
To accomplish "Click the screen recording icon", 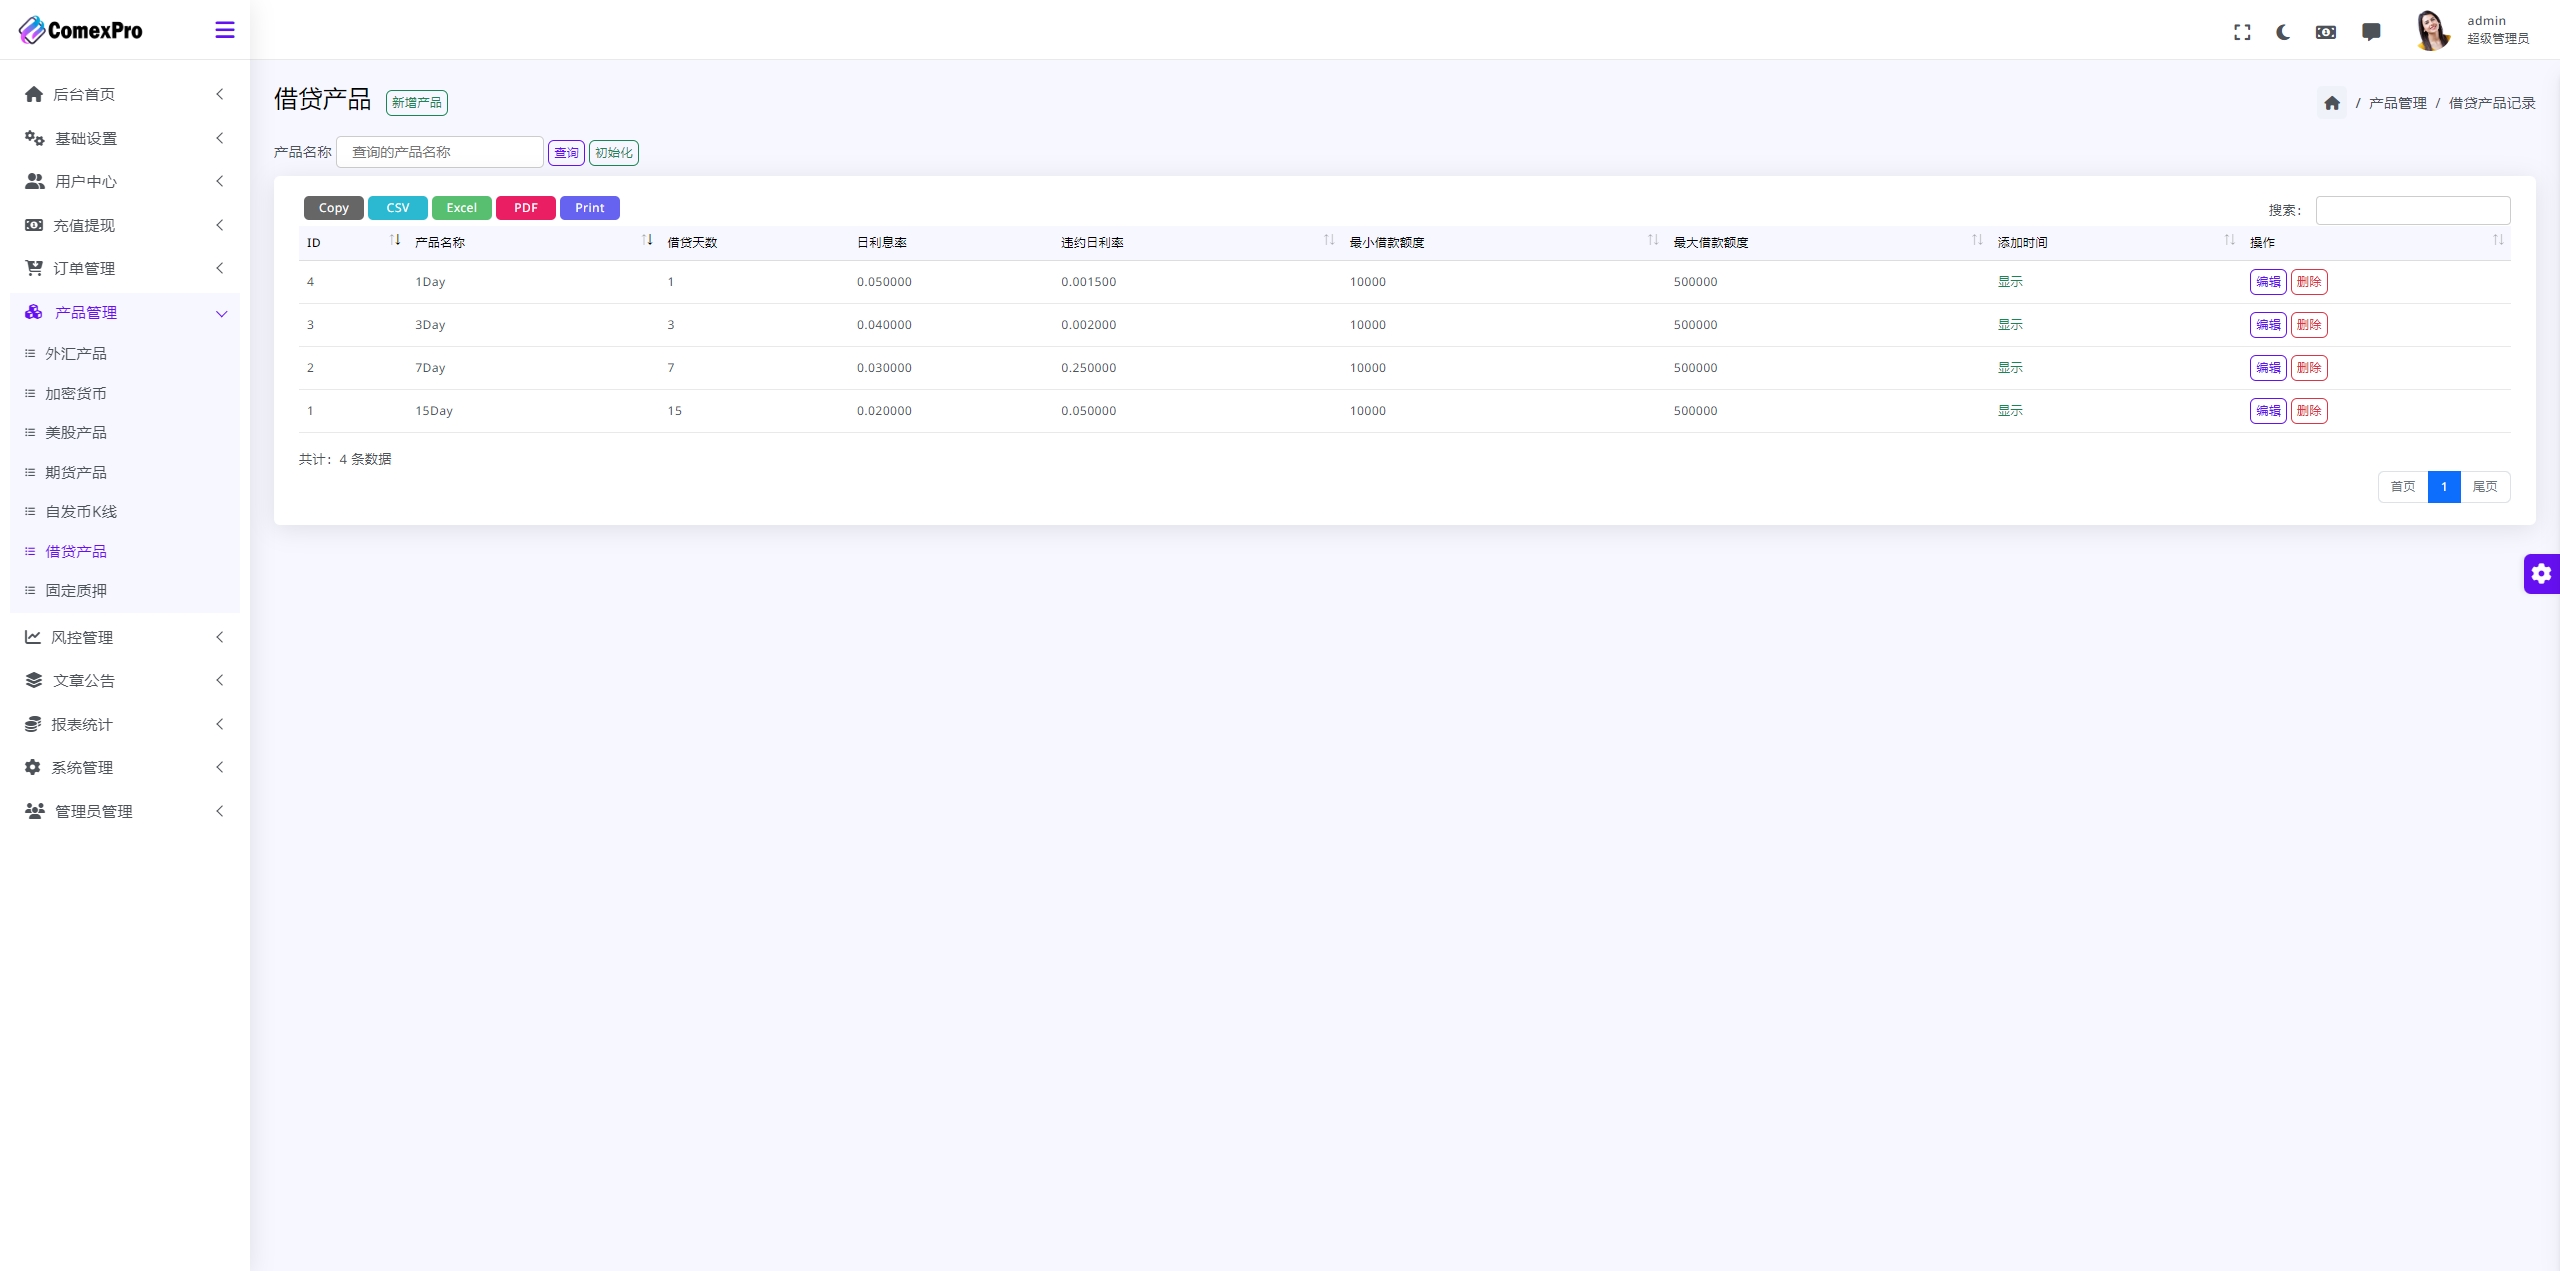I will coord(2327,29).
